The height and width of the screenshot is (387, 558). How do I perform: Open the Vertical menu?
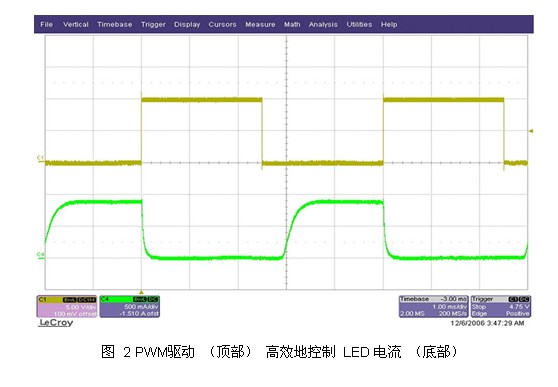75,25
